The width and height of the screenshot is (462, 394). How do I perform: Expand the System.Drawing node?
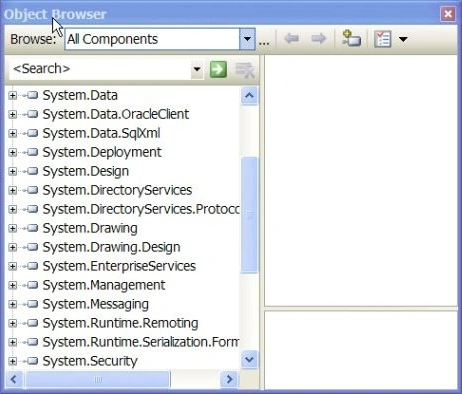point(12,229)
